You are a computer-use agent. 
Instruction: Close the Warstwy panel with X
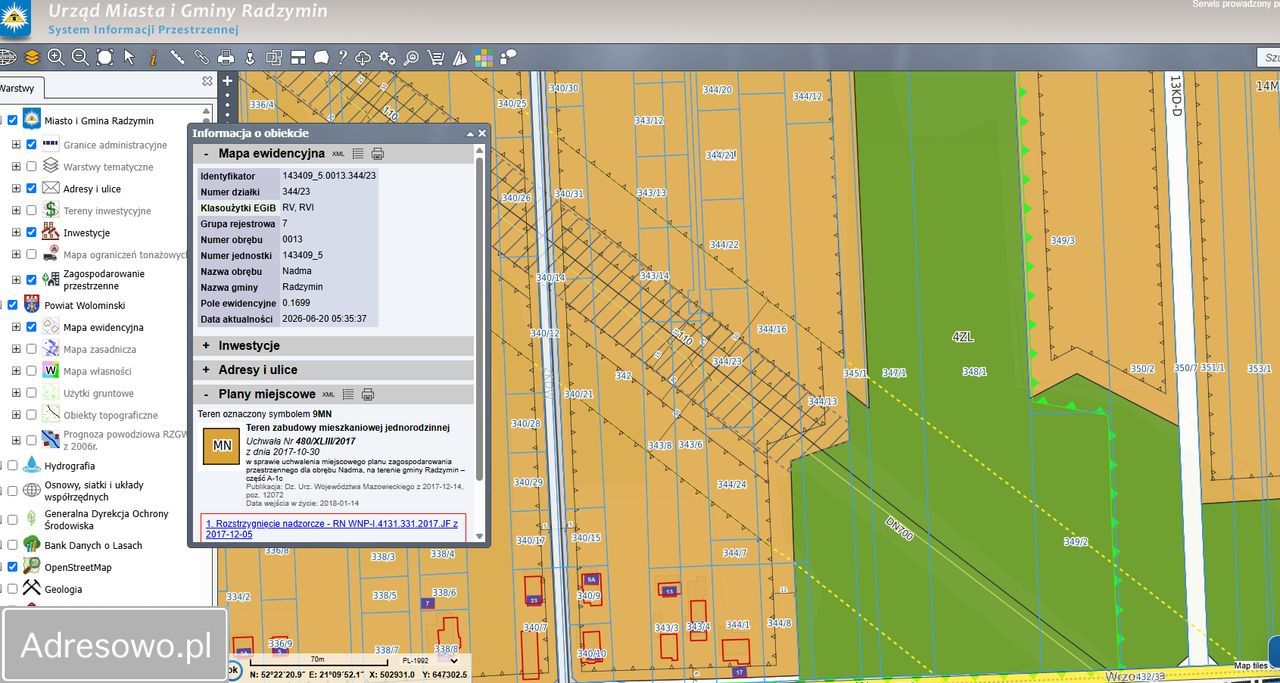[207, 82]
